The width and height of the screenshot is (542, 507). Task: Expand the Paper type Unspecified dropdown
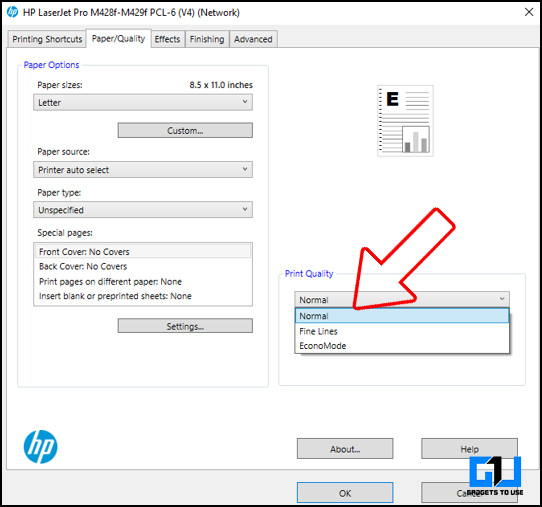(143, 209)
